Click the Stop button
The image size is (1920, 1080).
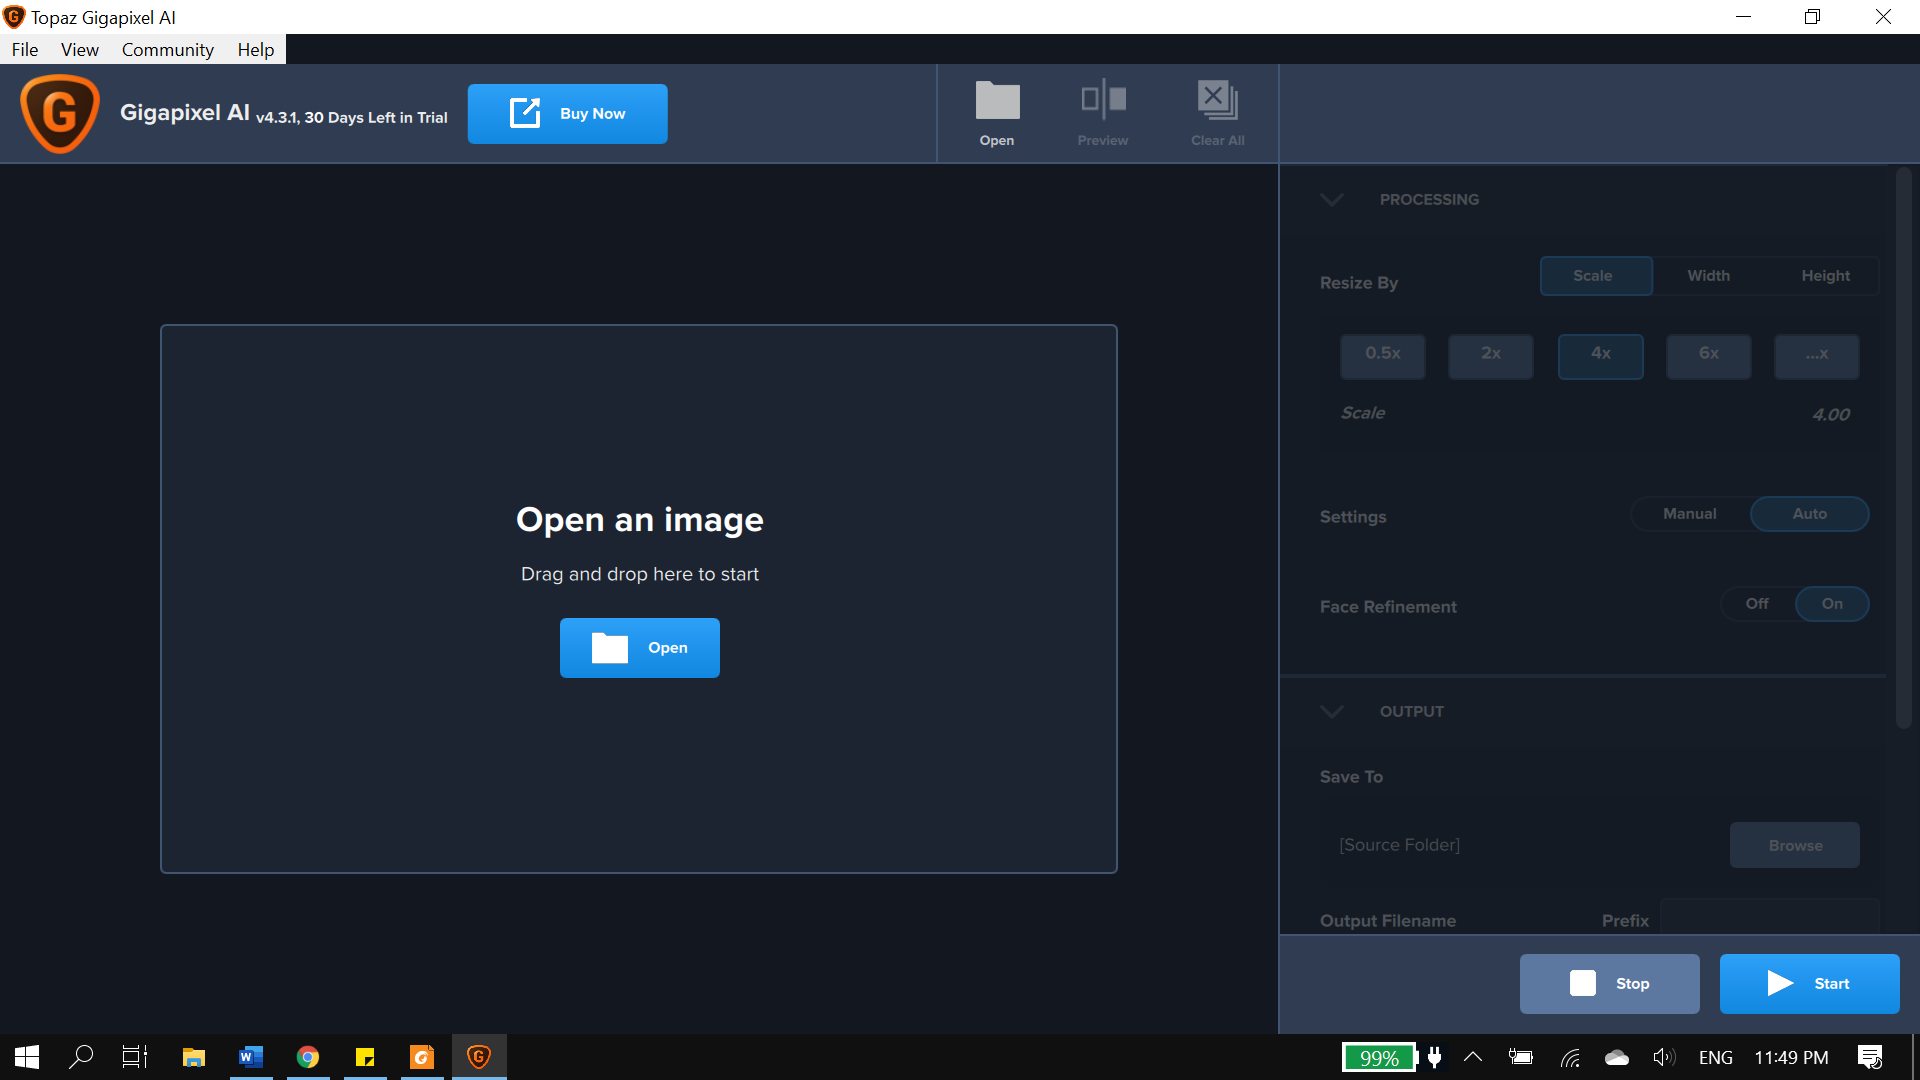1609,984
